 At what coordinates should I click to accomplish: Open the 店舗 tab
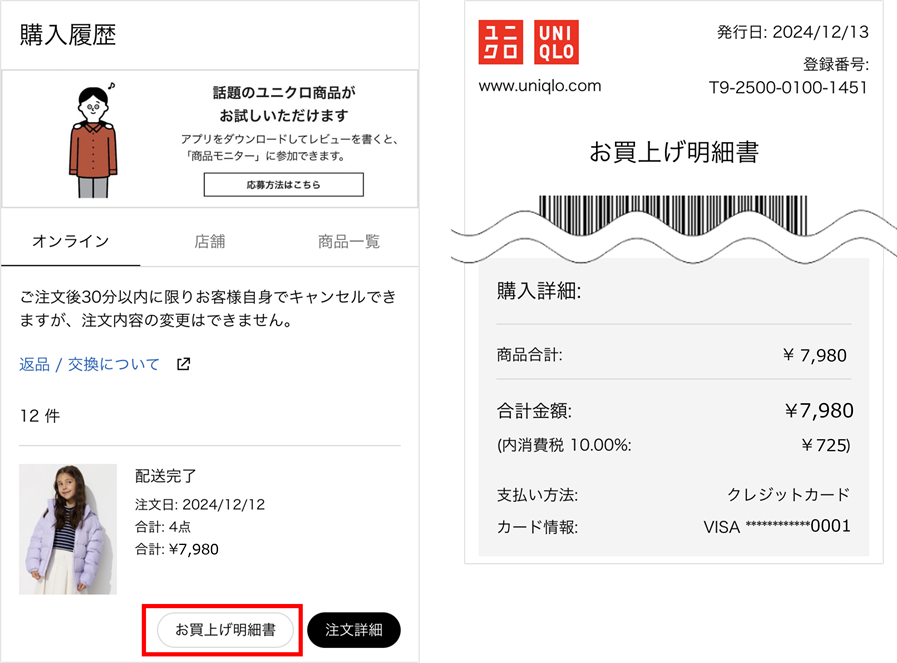pos(210,240)
